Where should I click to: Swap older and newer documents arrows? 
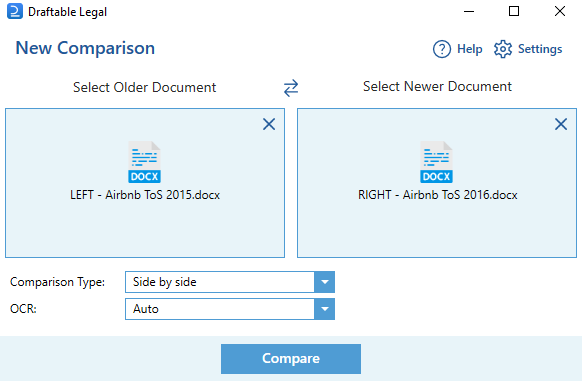(x=291, y=88)
